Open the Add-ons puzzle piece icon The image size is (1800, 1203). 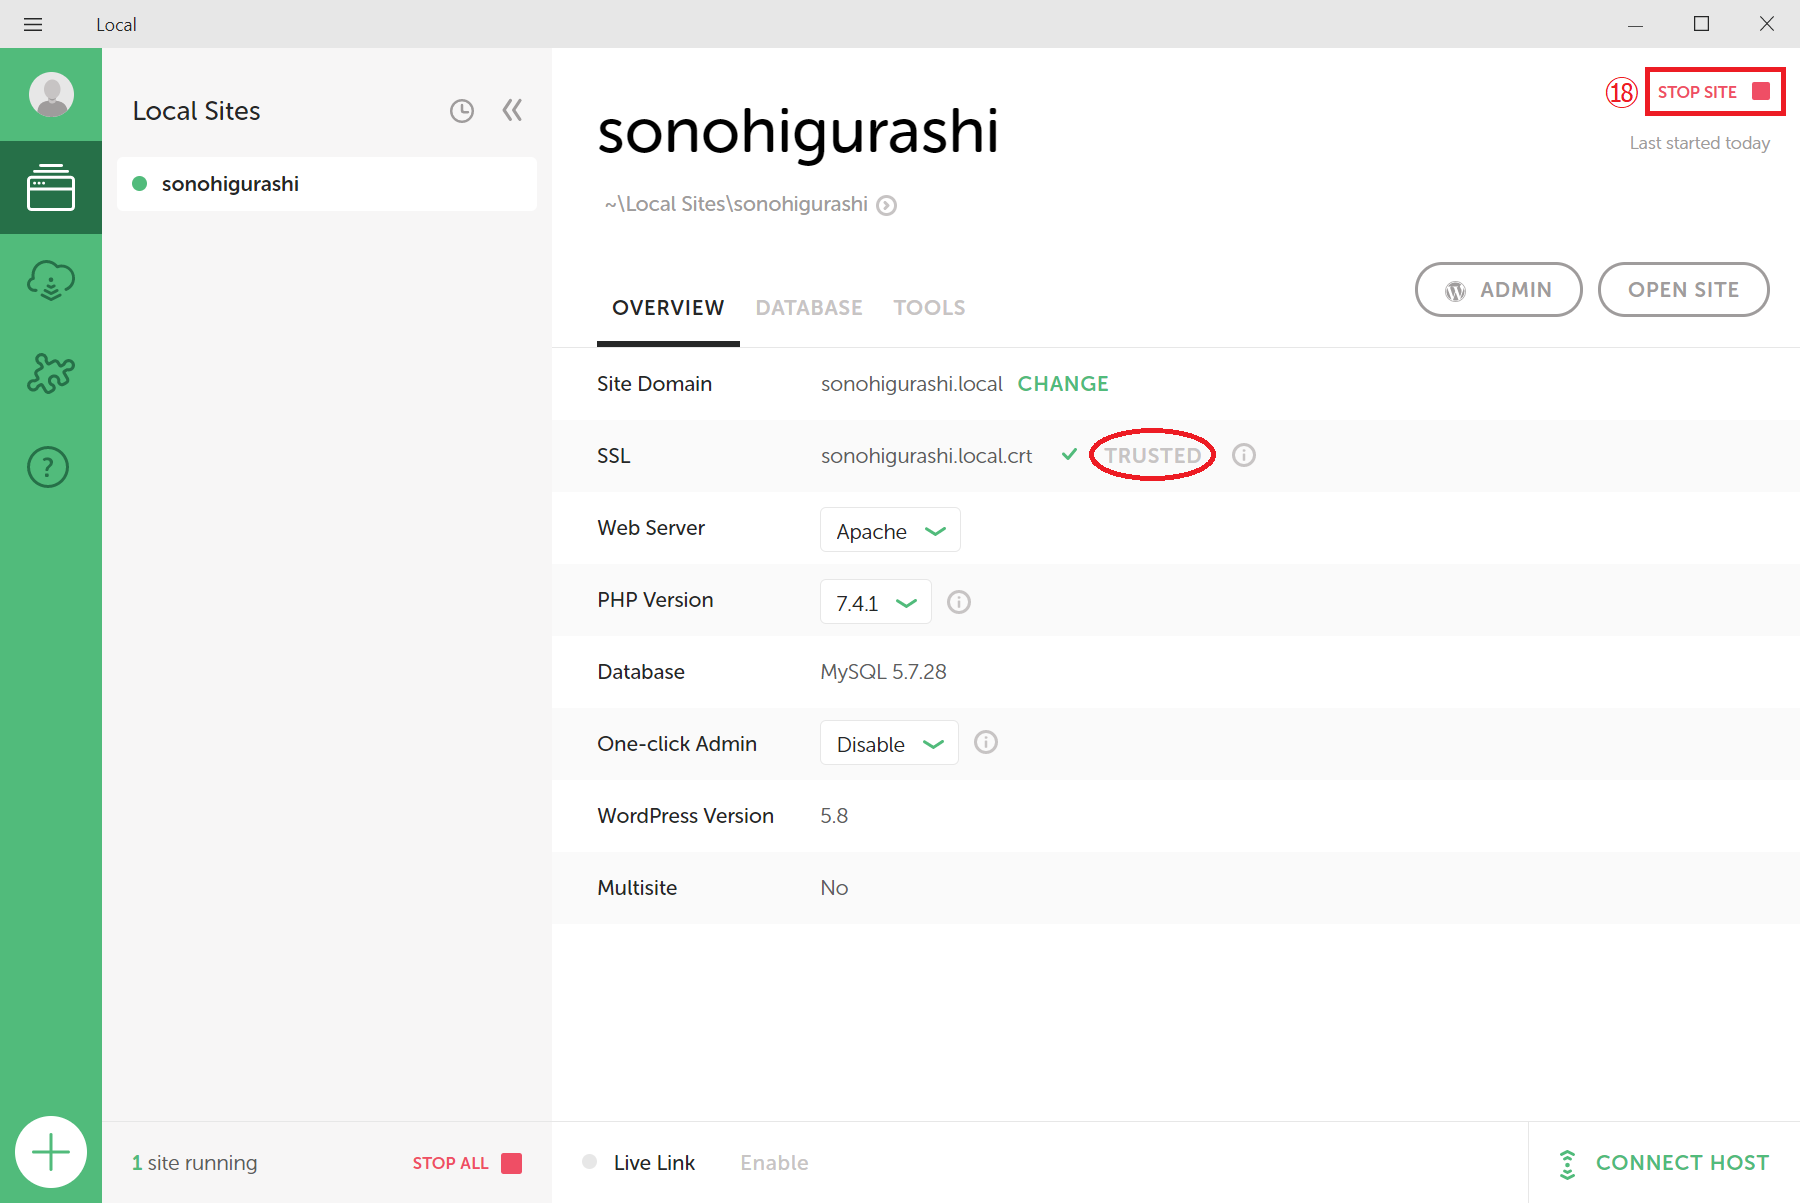pos(51,373)
